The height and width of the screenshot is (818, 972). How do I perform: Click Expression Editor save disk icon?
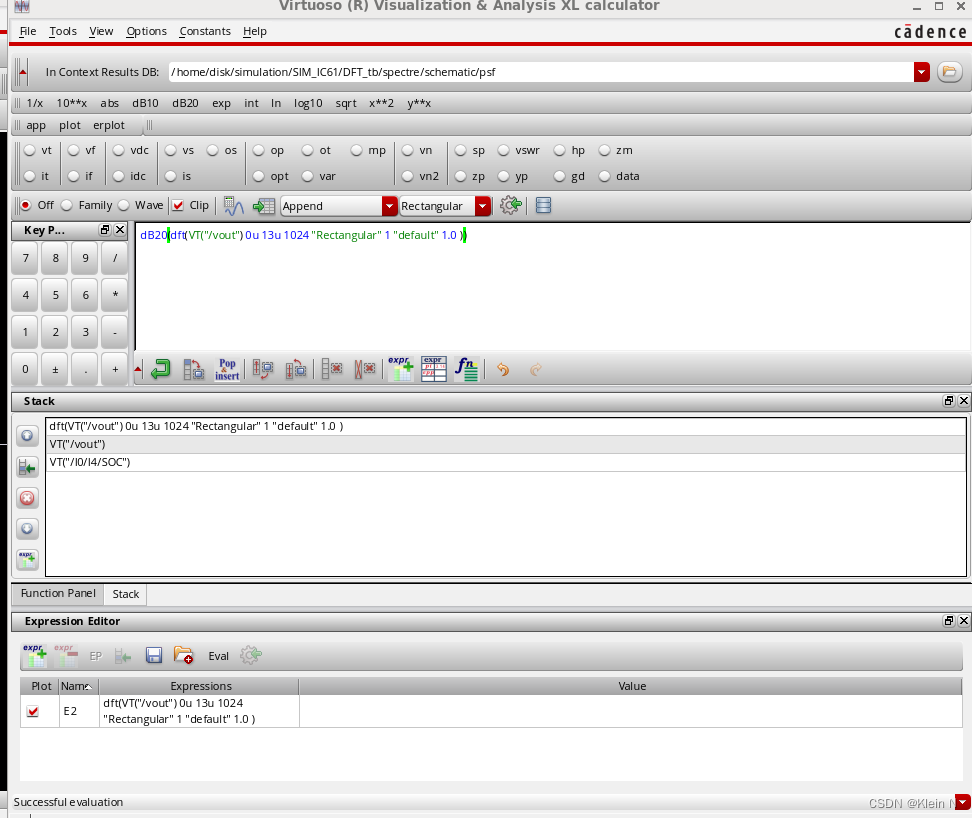tap(154, 656)
